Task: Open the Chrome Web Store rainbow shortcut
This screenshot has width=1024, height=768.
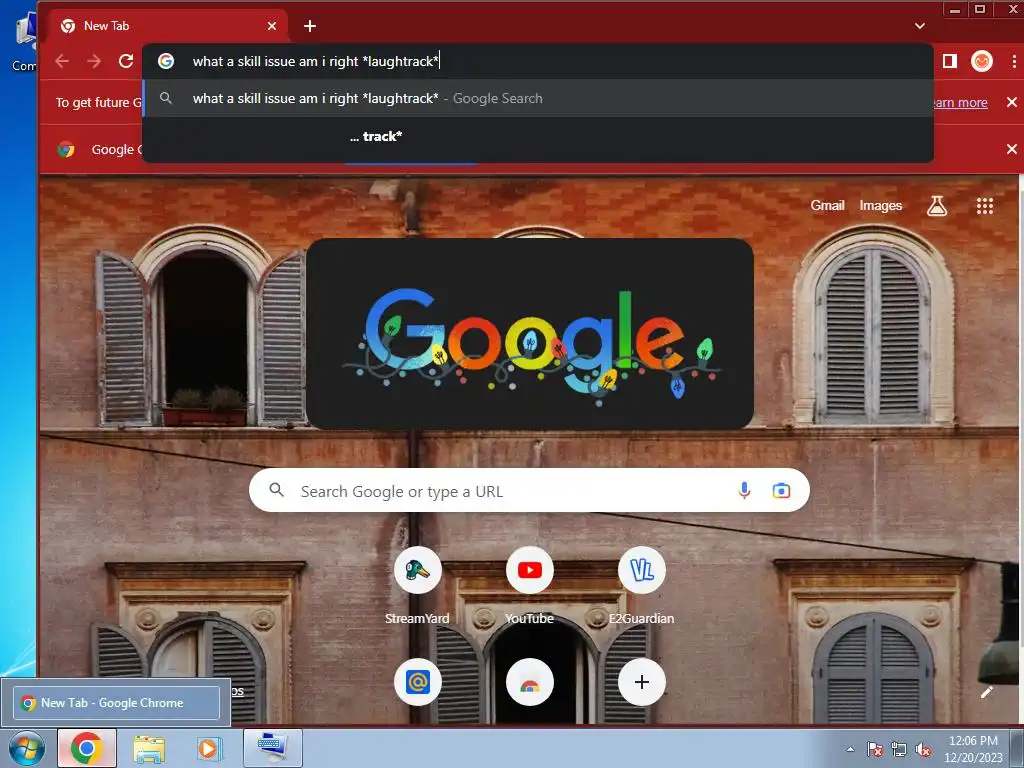Action: (530, 682)
